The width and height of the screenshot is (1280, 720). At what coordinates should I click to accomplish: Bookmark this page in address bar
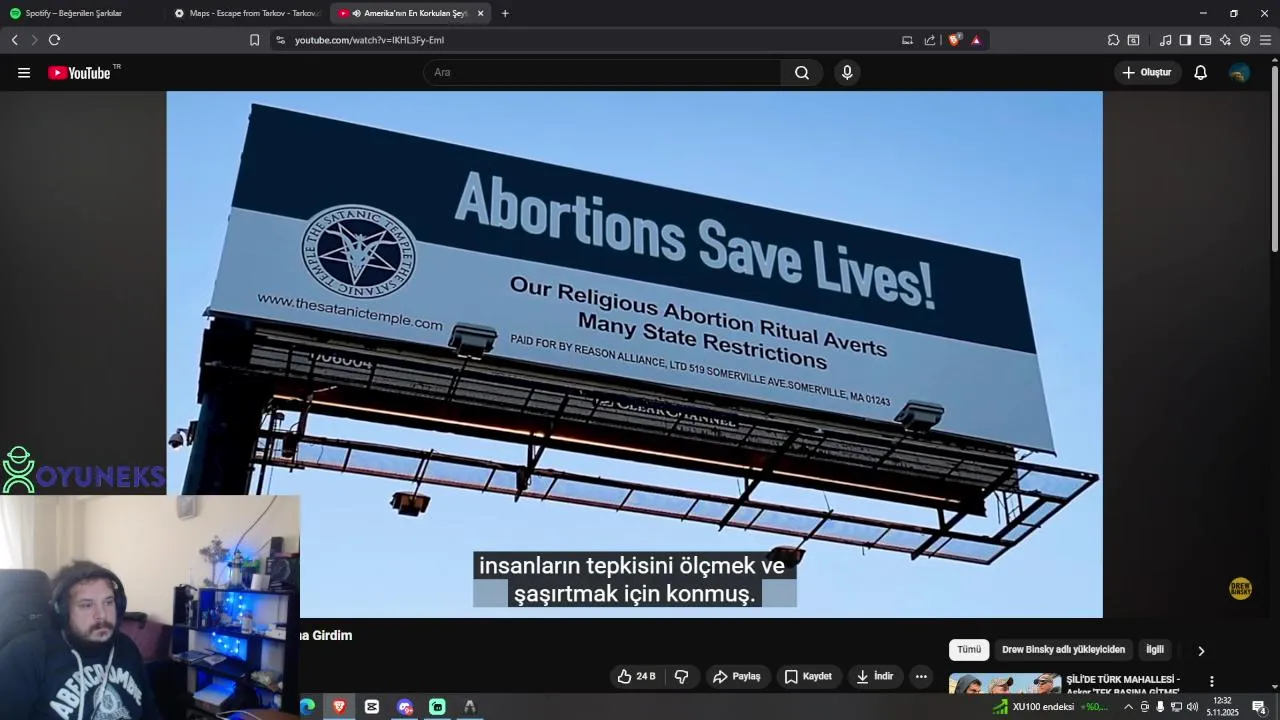pos(254,40)
